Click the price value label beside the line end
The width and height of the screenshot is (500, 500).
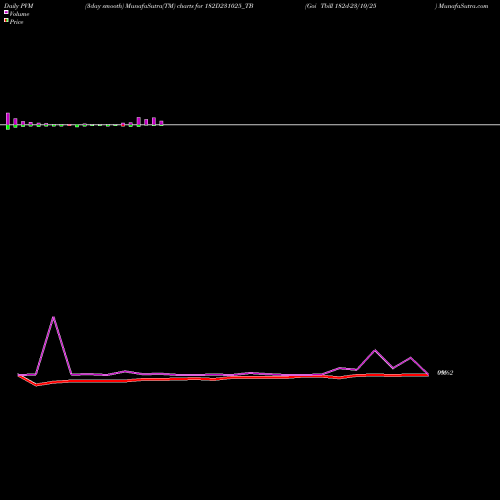[445, 373]
